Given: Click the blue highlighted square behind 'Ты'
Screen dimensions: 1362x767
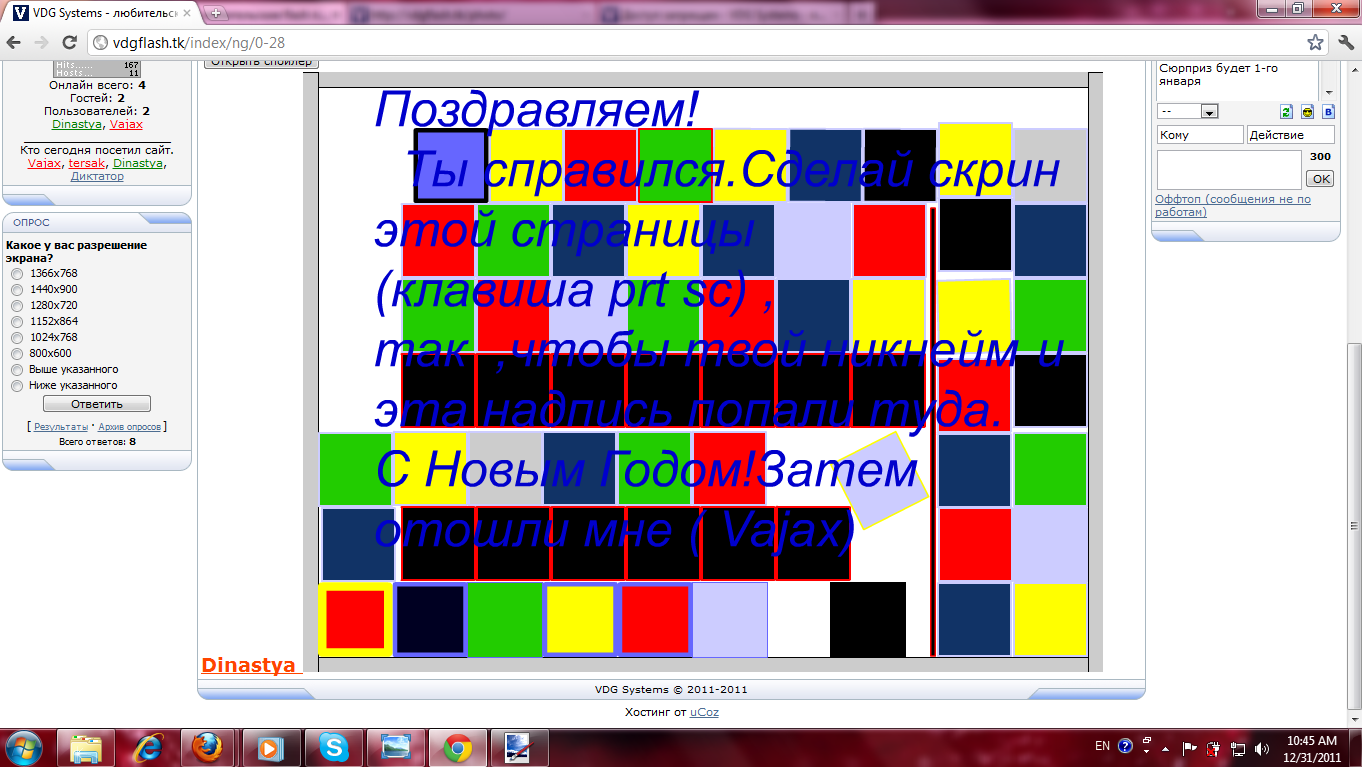Looking at the screenshot, I should 450,166.
